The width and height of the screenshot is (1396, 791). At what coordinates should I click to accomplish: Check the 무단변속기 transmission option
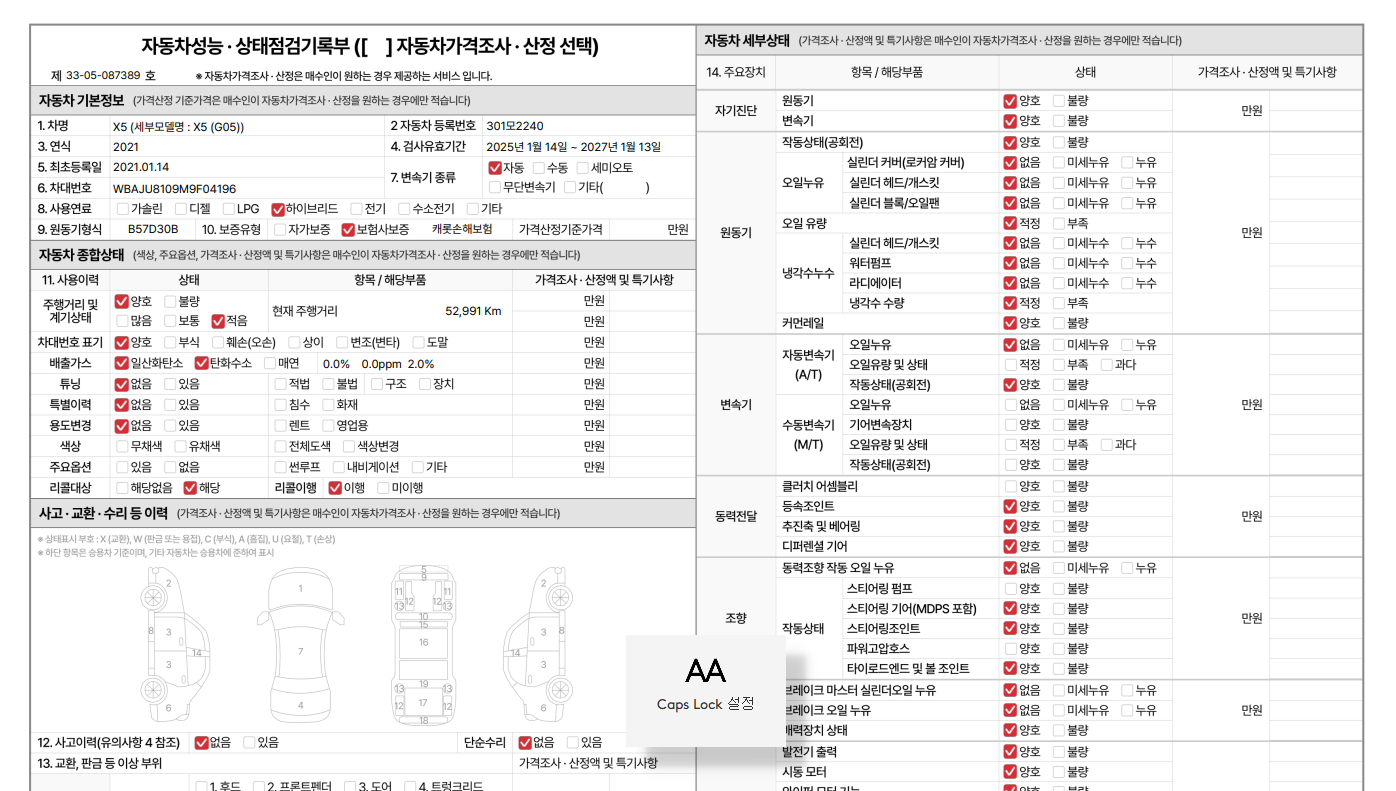pos(495,187)
